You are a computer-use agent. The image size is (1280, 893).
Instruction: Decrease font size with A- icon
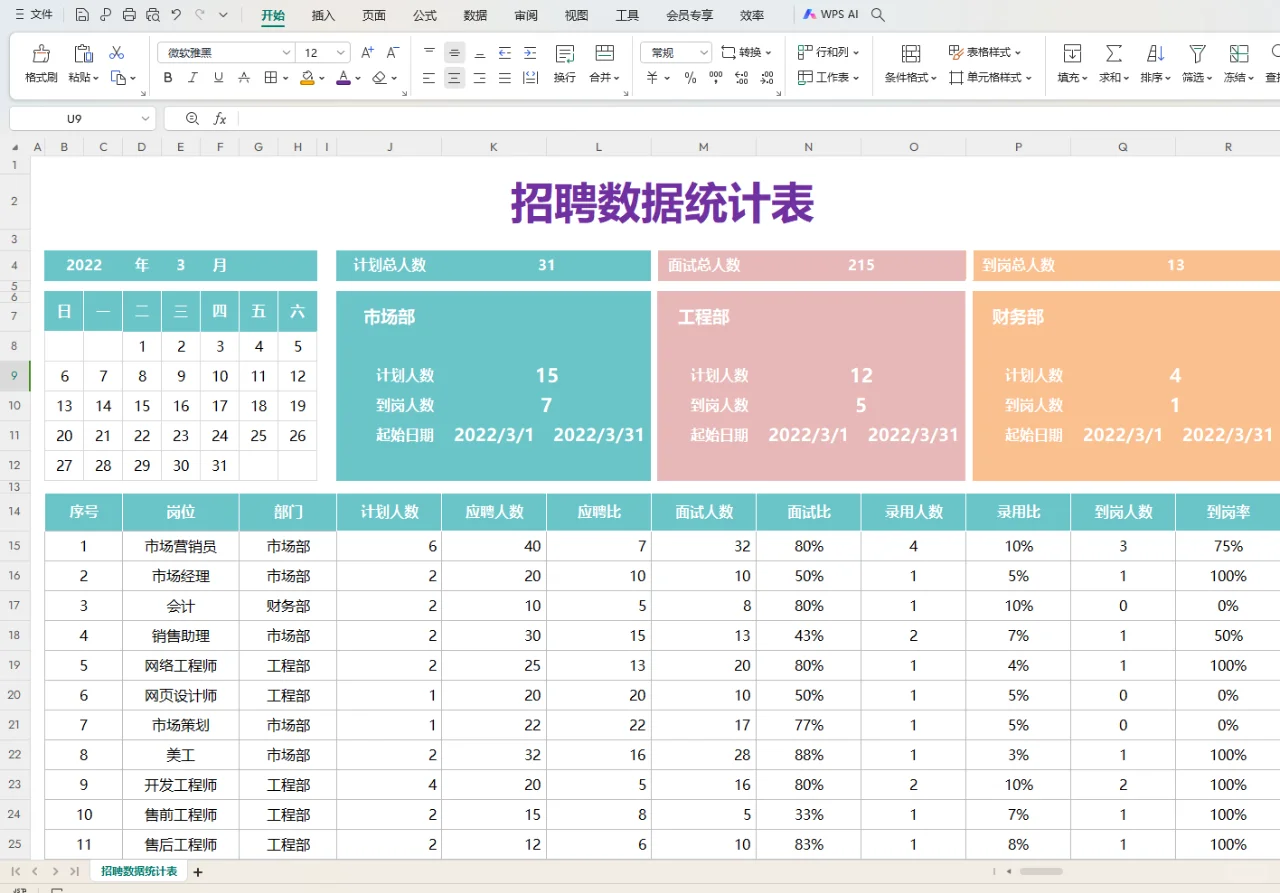click(x=393, y=53)
